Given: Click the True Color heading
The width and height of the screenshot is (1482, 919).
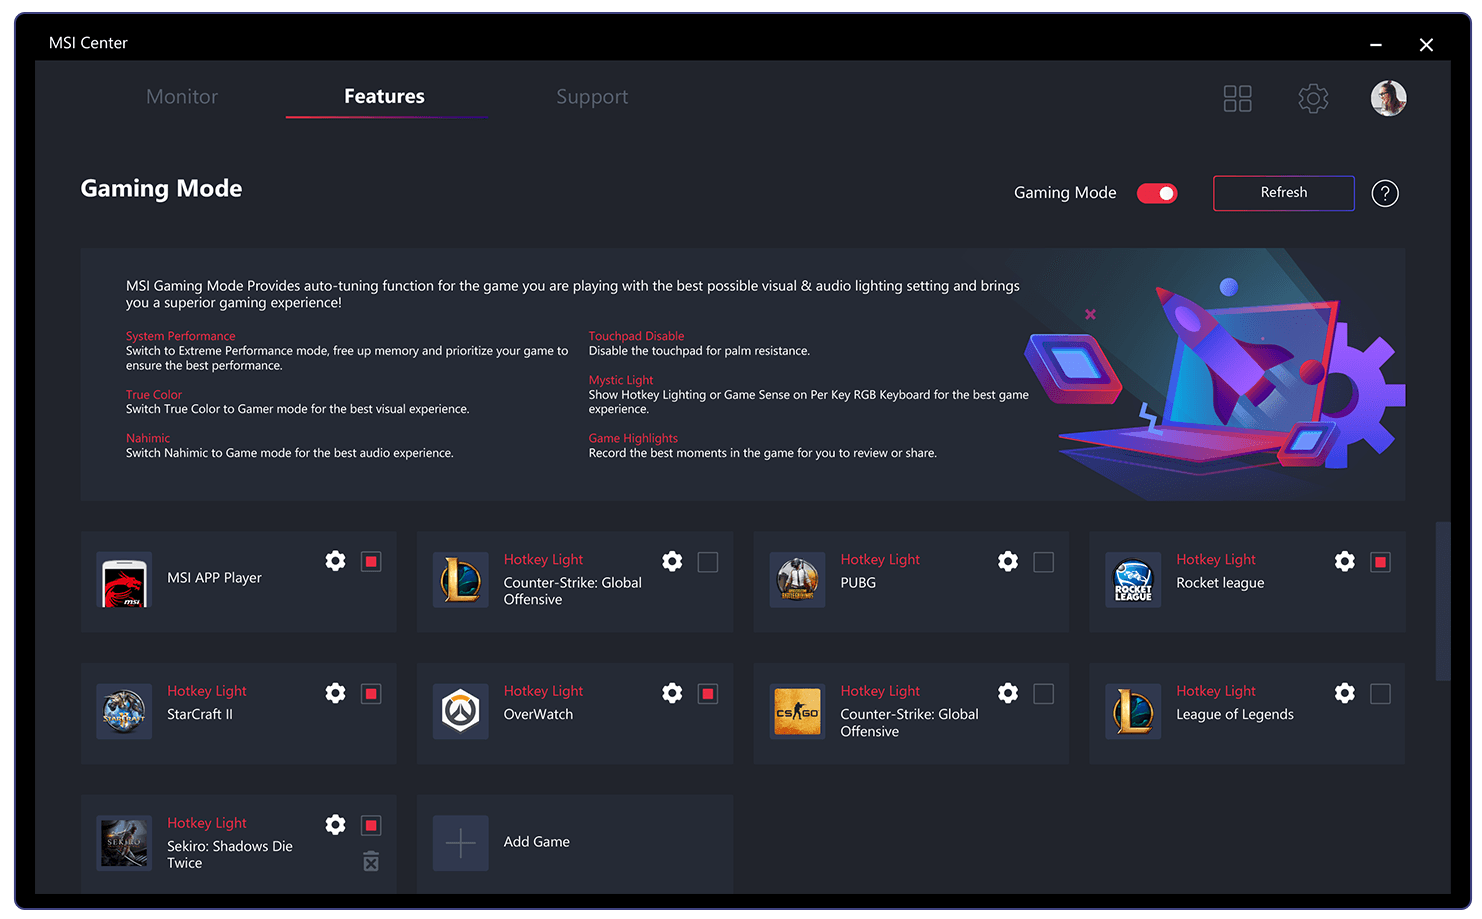Looking at the screenshot, I should click(x=154, y=395).
